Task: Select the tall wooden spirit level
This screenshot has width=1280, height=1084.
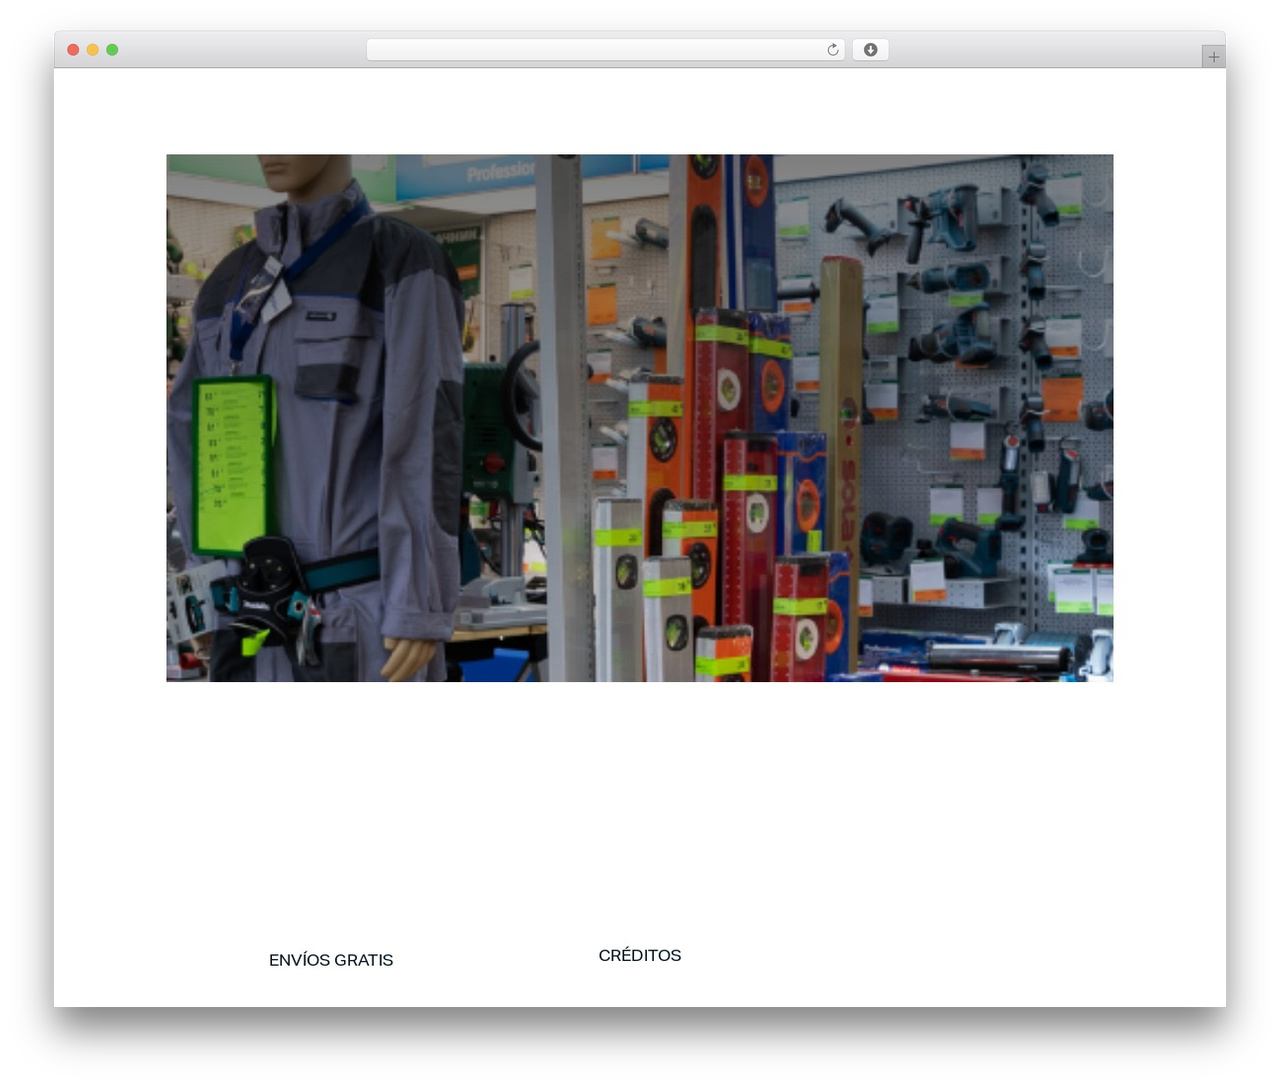Action: [x=841, y=460]
